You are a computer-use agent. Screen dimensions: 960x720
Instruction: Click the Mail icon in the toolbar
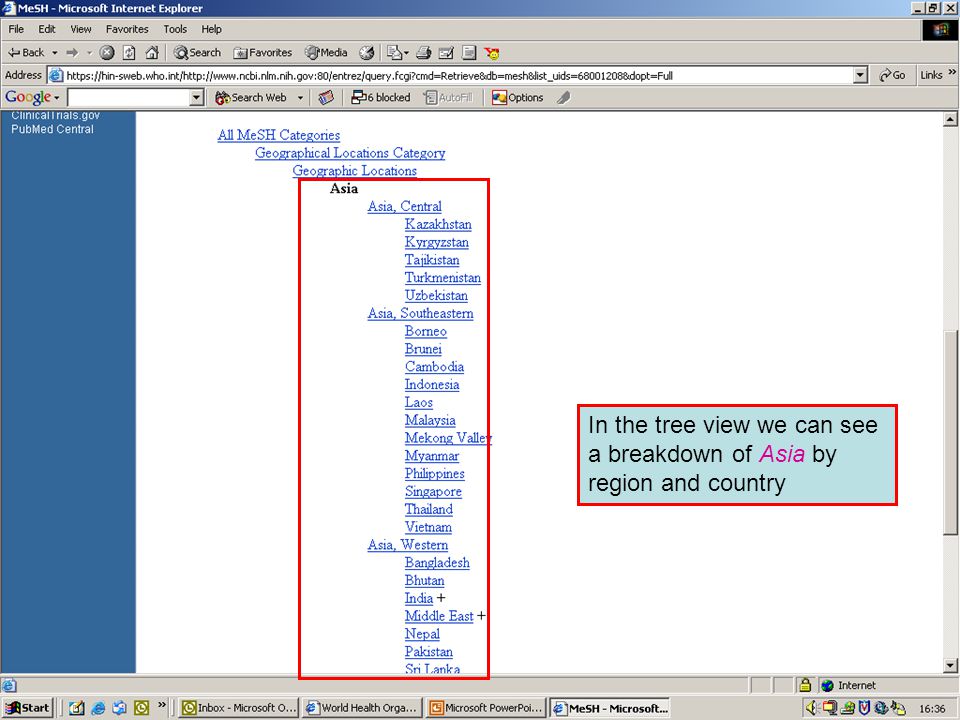pyautogui.click(x=397, y=53)
